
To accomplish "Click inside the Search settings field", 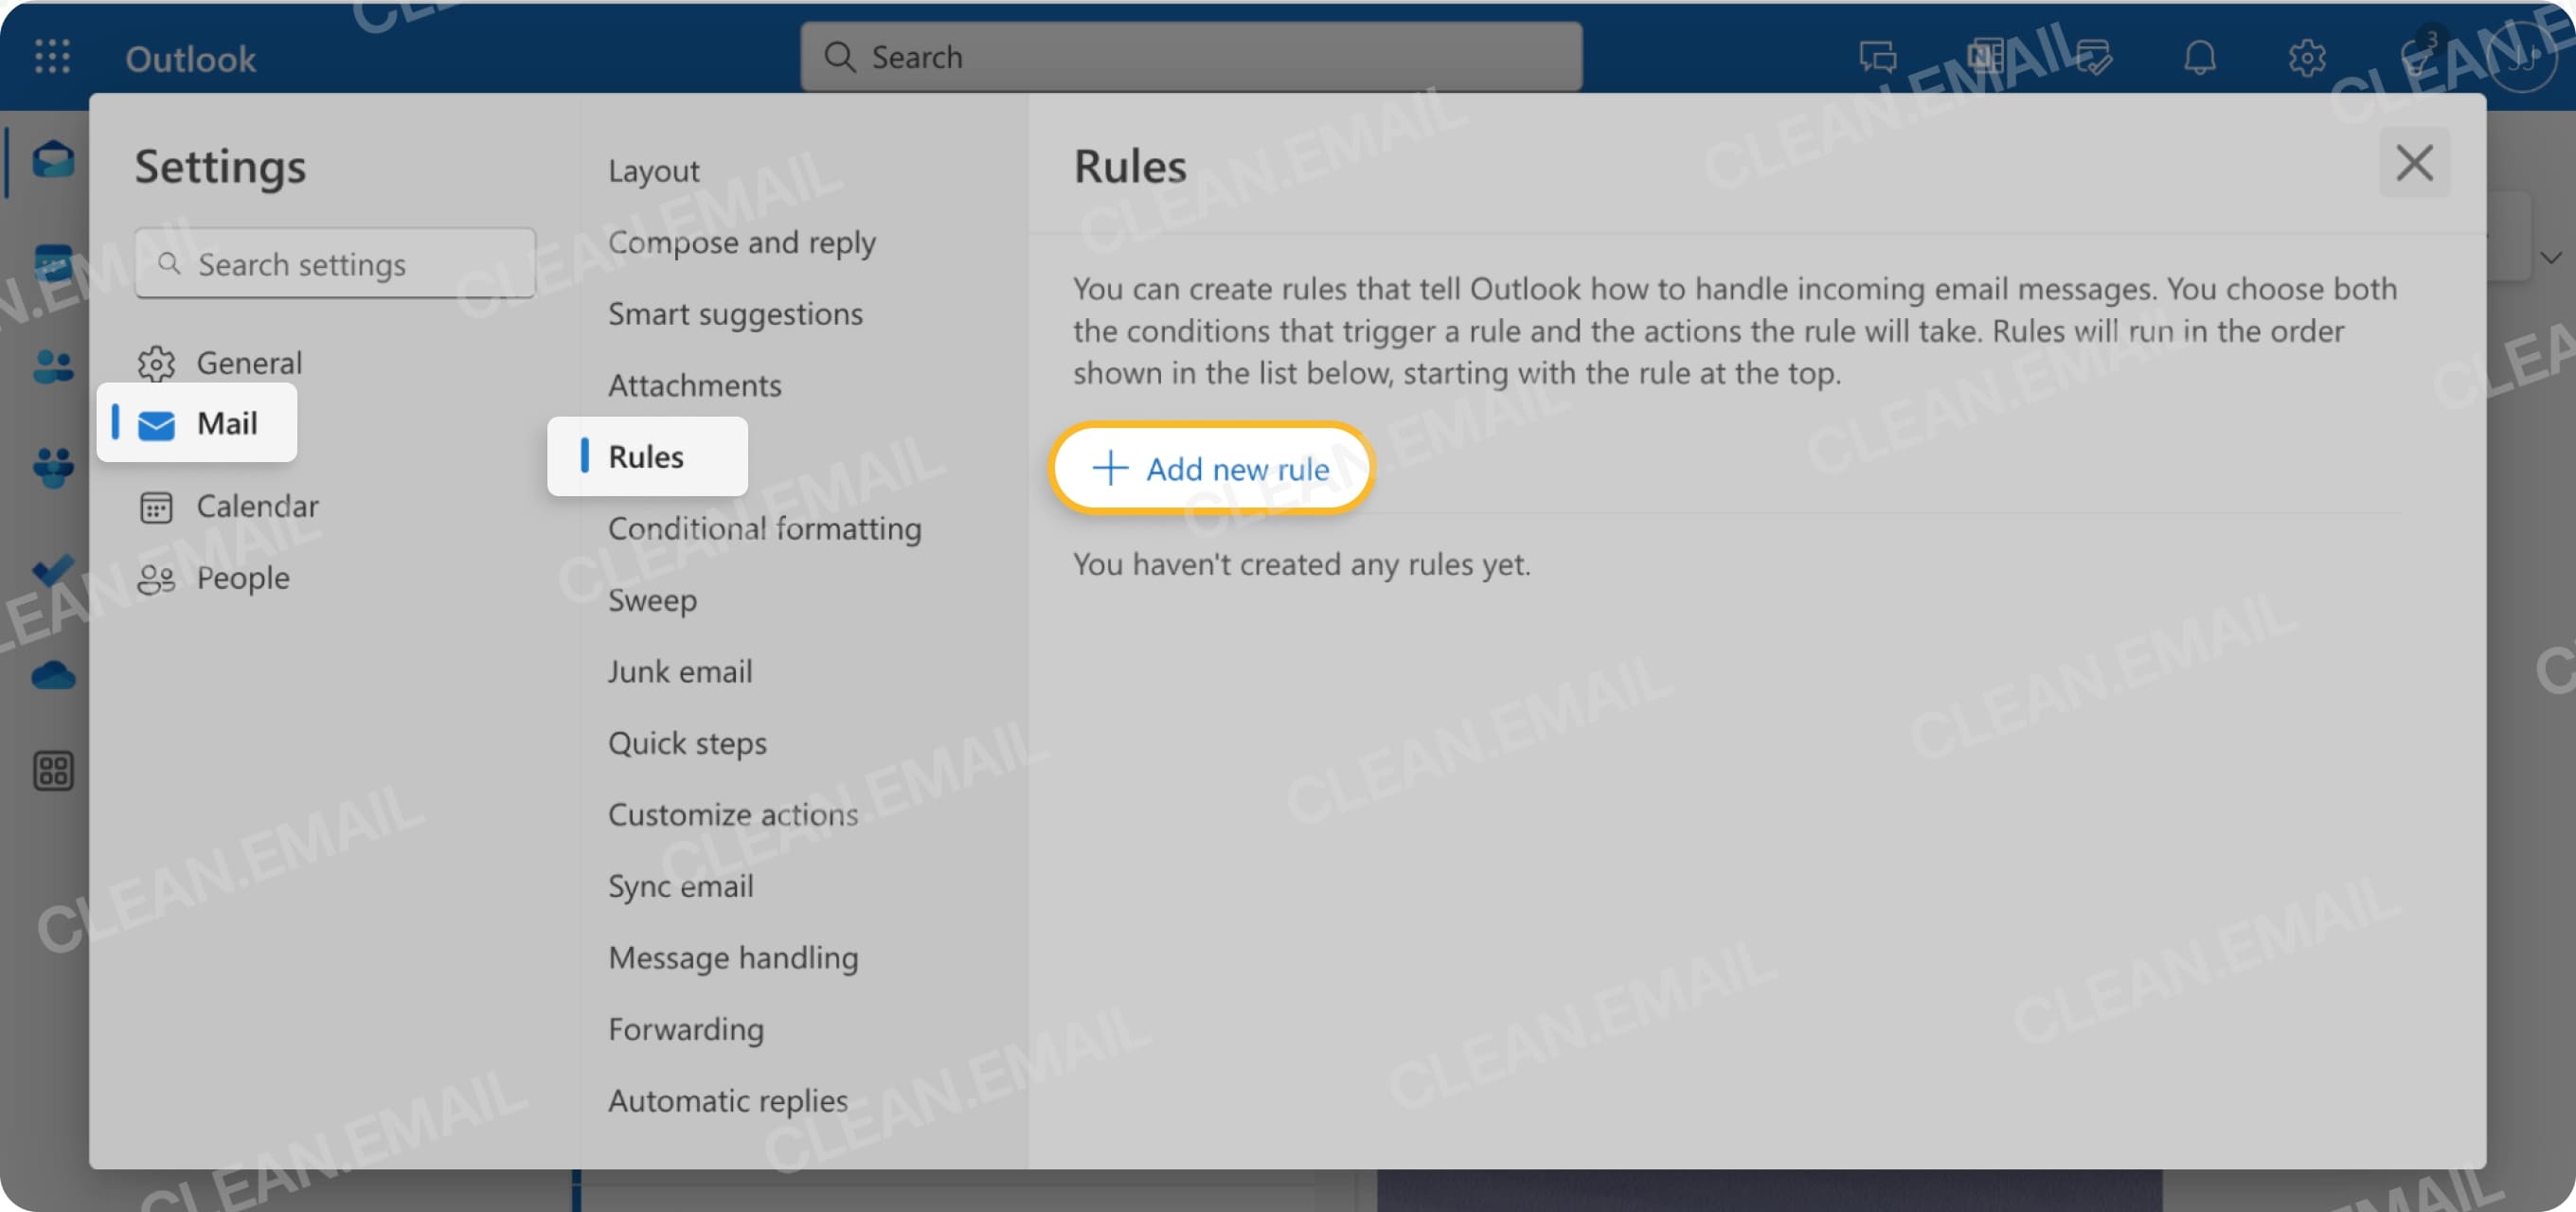I will click(x=335, y=263).
